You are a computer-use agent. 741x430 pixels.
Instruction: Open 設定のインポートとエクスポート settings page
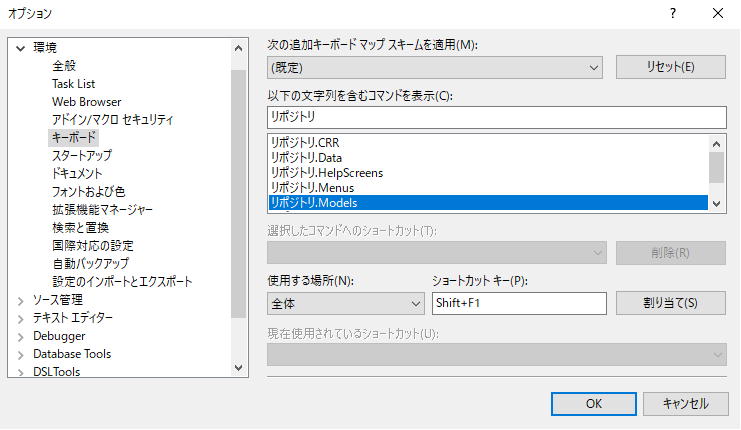tap(122, 282)
